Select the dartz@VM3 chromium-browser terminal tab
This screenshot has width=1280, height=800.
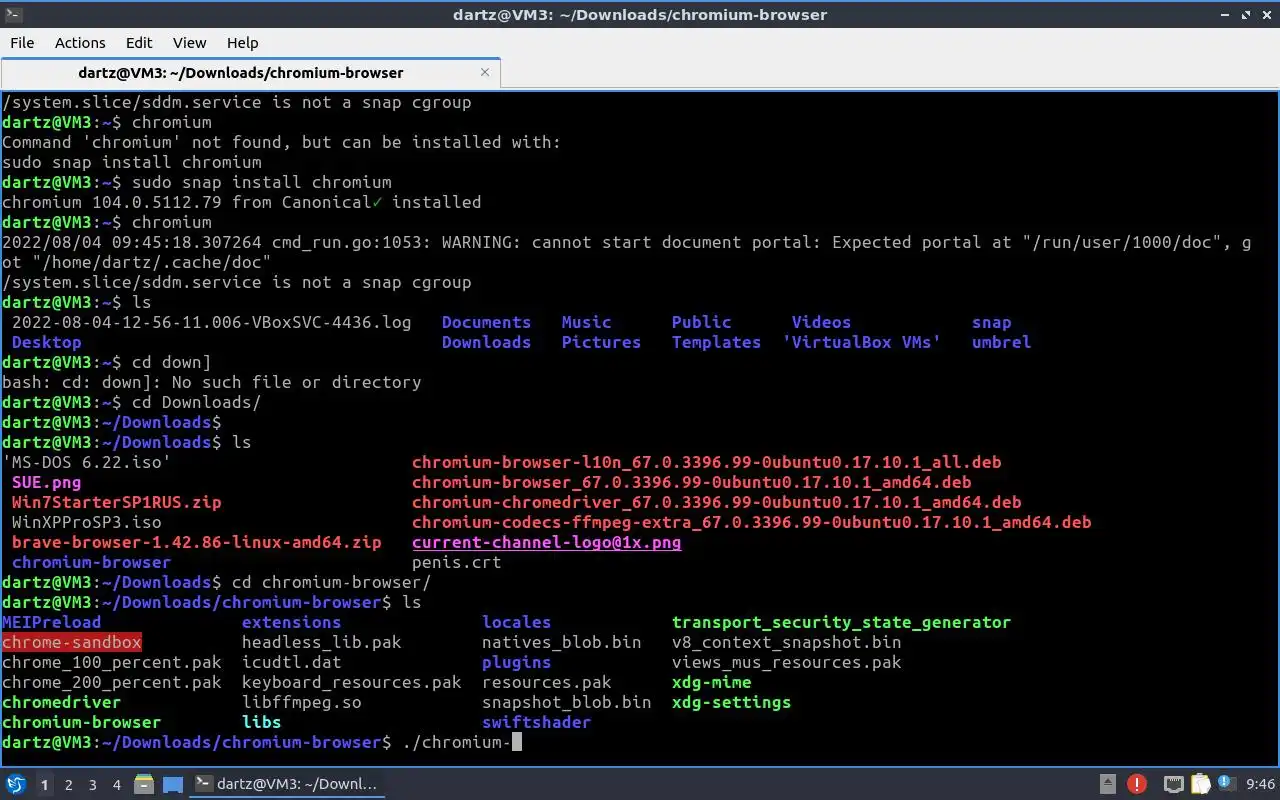point(250,73)
